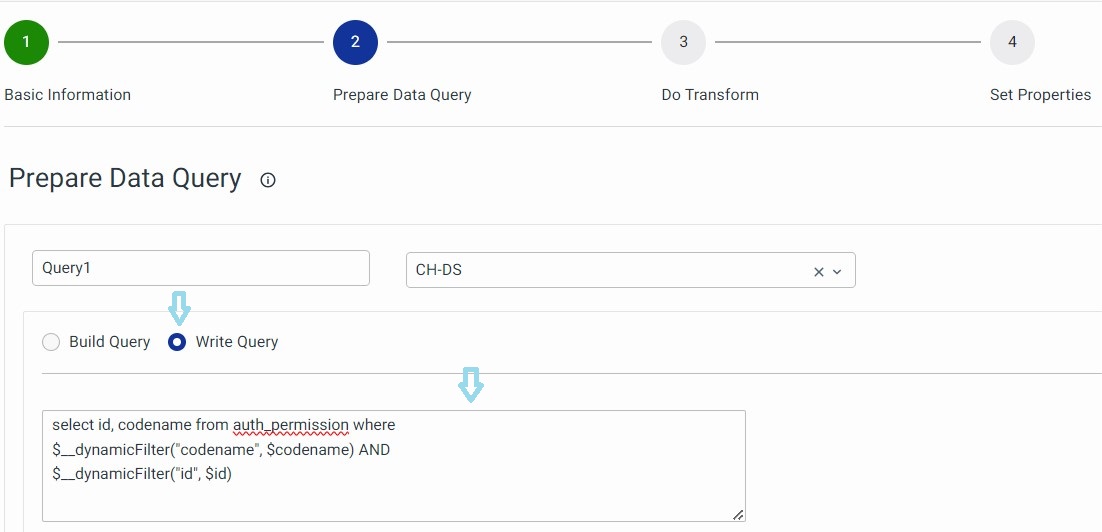Click the arrow pointing at the query editor
The width and height of the screenshot is (1102, 532).
pyautogui.click(x=470, y=384)
